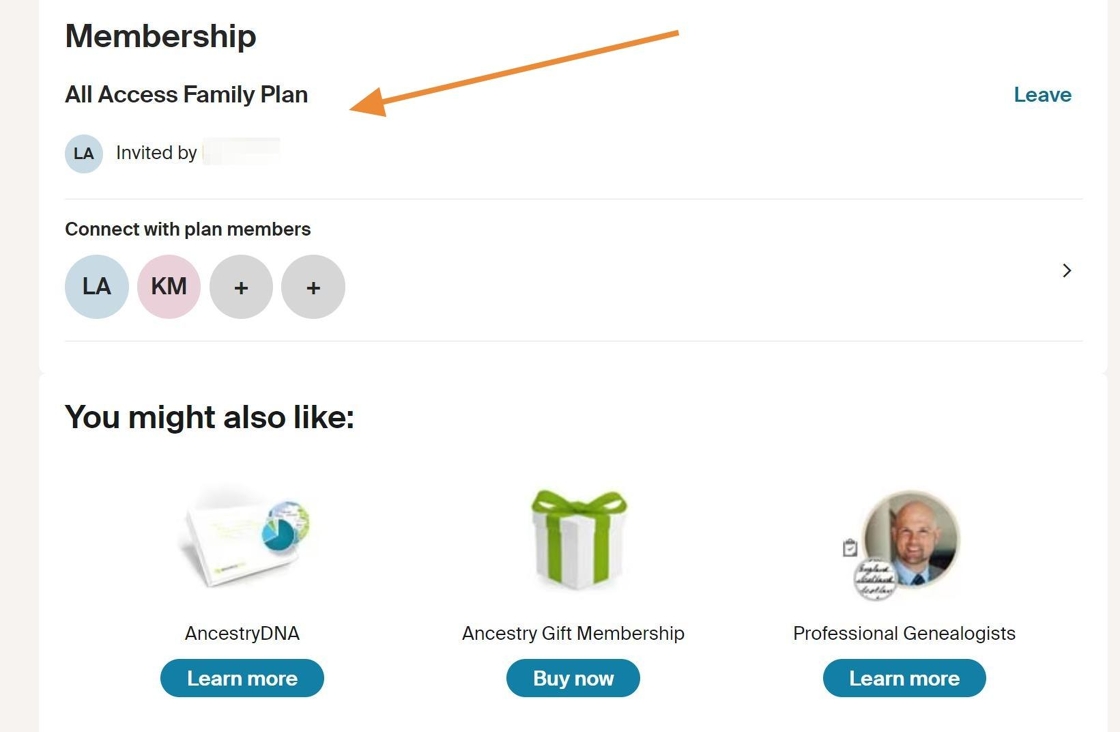Viewport: 1120px width, 732px height.
Task: Click the All Access Family Plan heading
Action: (186, 95)
